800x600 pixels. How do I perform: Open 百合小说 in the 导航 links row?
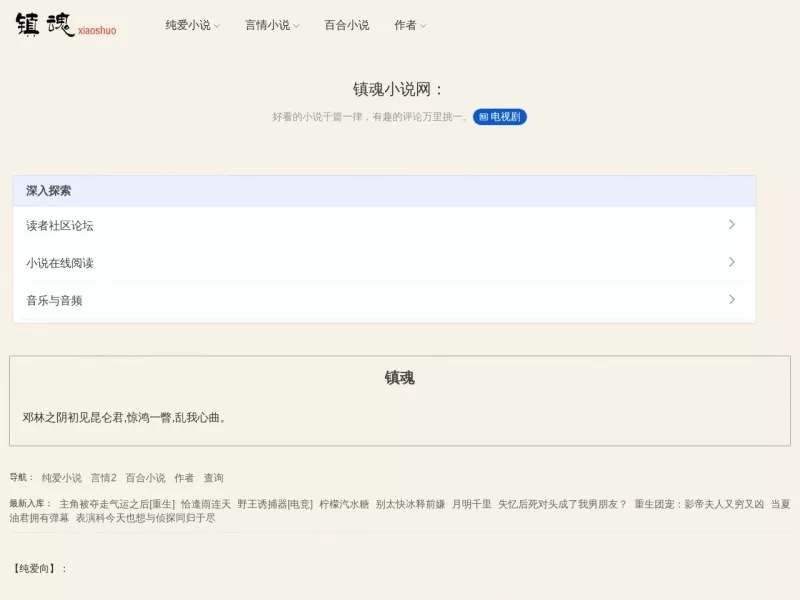(x=145, y=478)
